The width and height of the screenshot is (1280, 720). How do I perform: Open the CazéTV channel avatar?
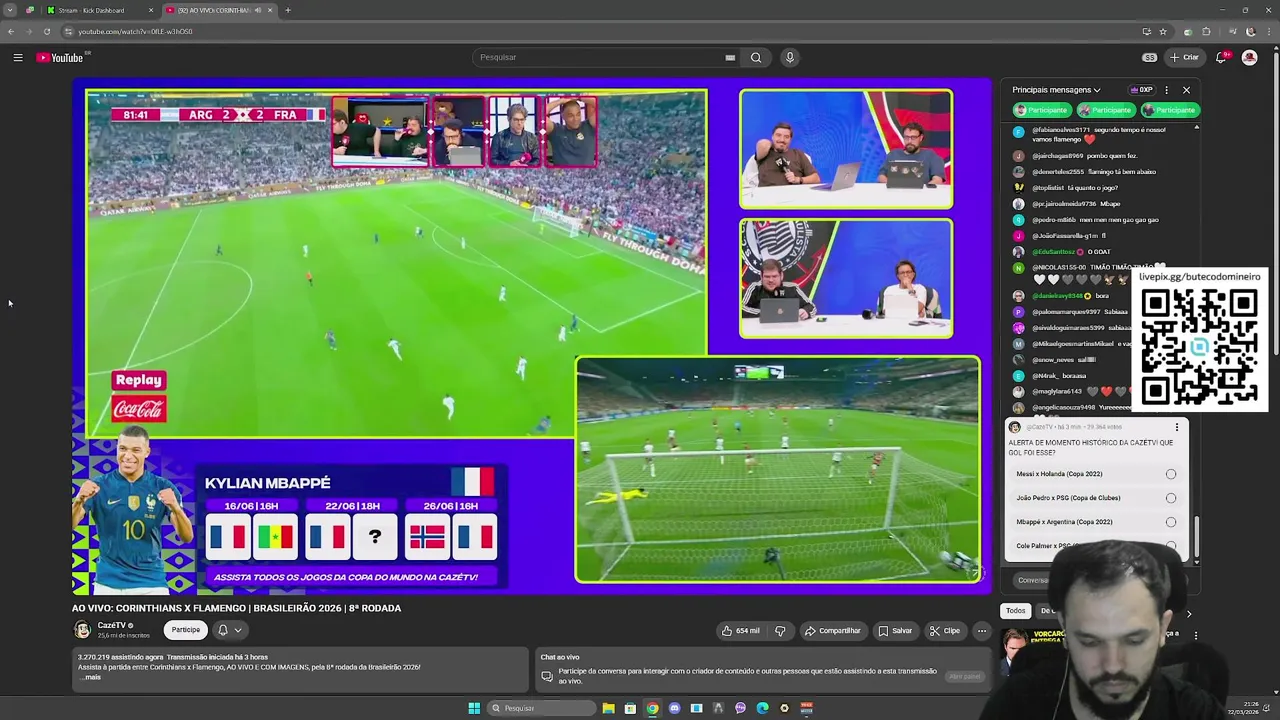[82, 630]
